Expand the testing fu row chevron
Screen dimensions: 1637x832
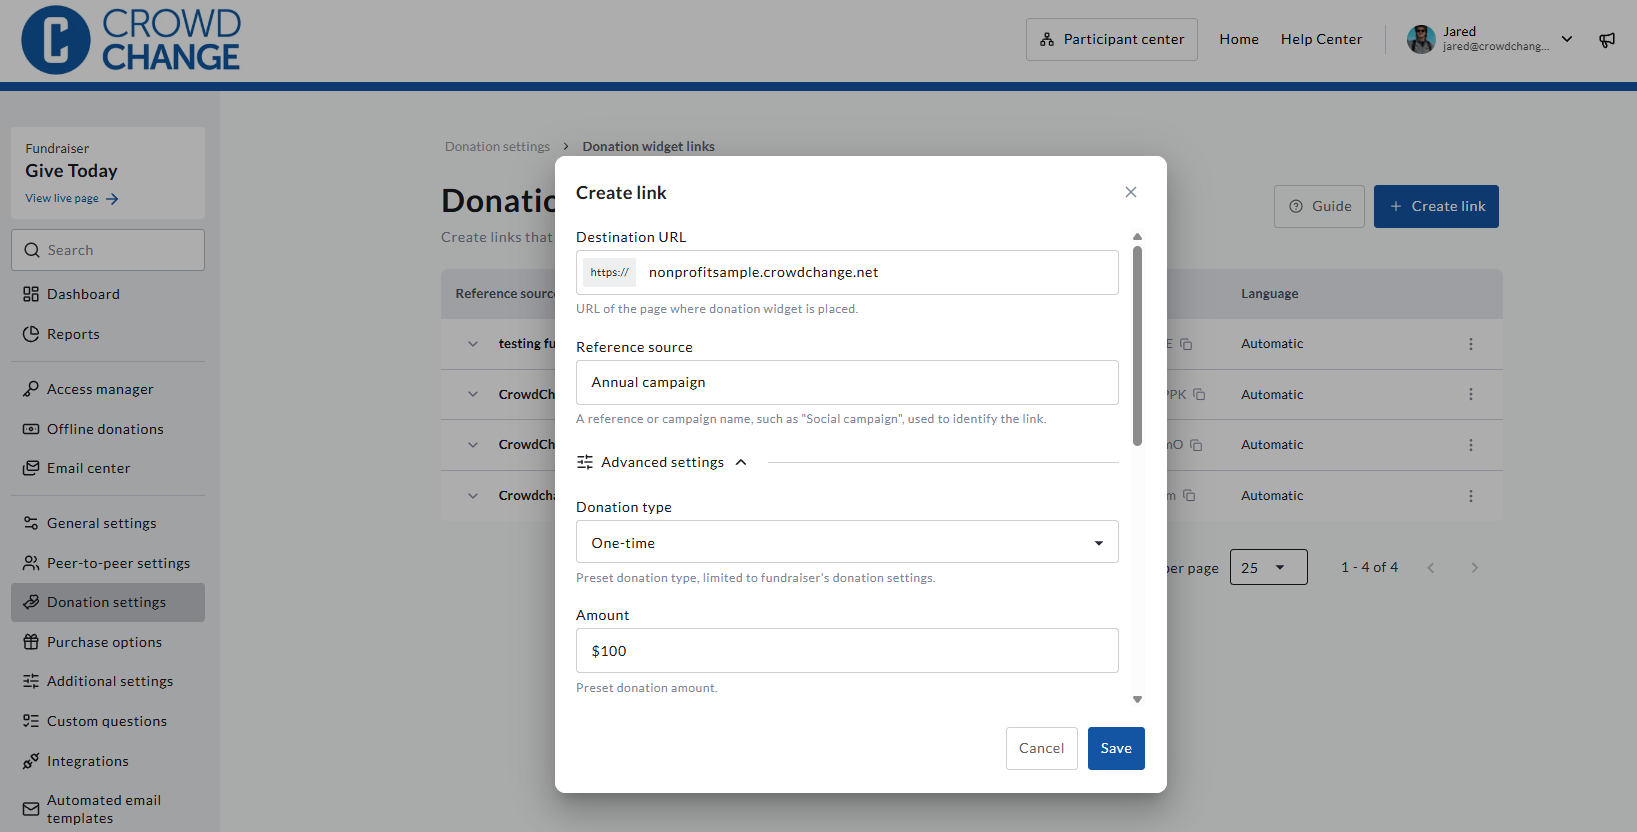click(473, 344)
